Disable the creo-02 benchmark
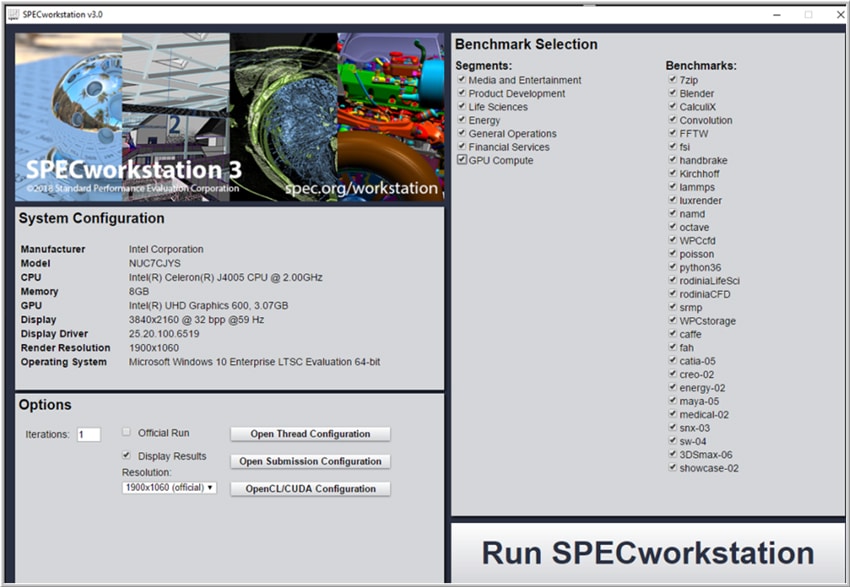This screenshot has height=587, width=850. point(673,373)
